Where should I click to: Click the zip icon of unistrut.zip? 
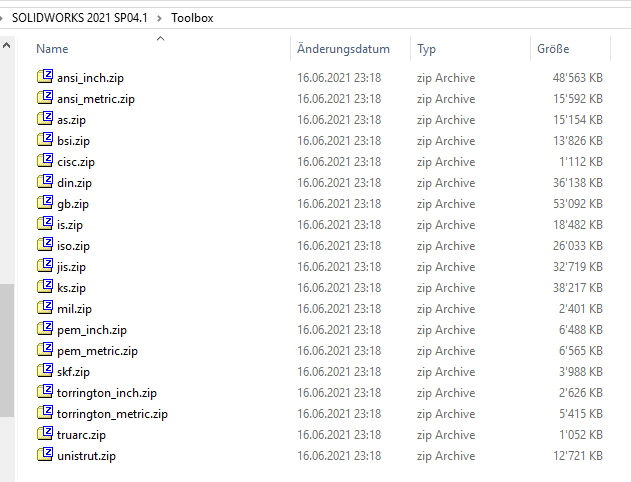point(45,454)
